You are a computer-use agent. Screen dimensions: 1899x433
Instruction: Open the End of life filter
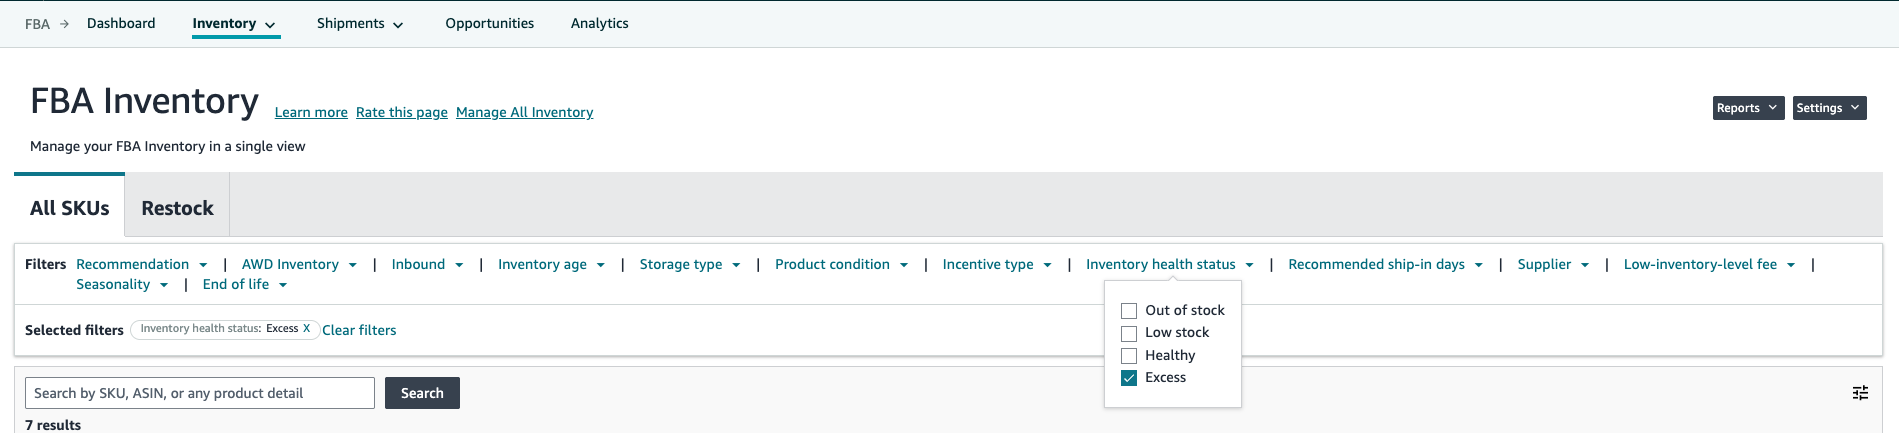pyautogui.click(x=245, y=284)
